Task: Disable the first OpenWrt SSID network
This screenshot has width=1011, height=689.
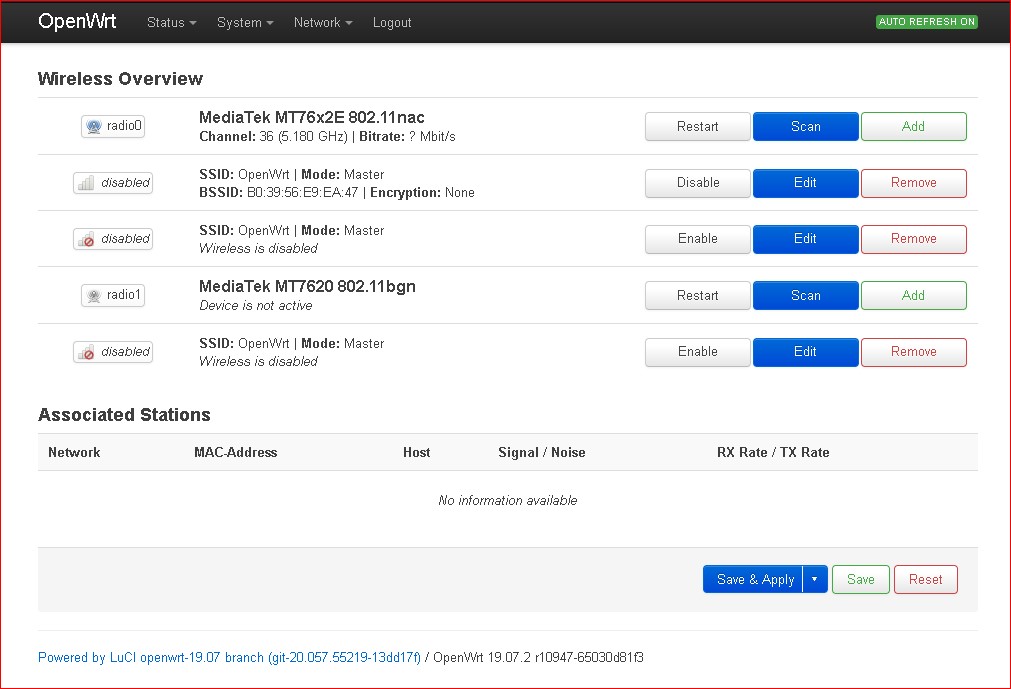Action: [x=697, y=183]
